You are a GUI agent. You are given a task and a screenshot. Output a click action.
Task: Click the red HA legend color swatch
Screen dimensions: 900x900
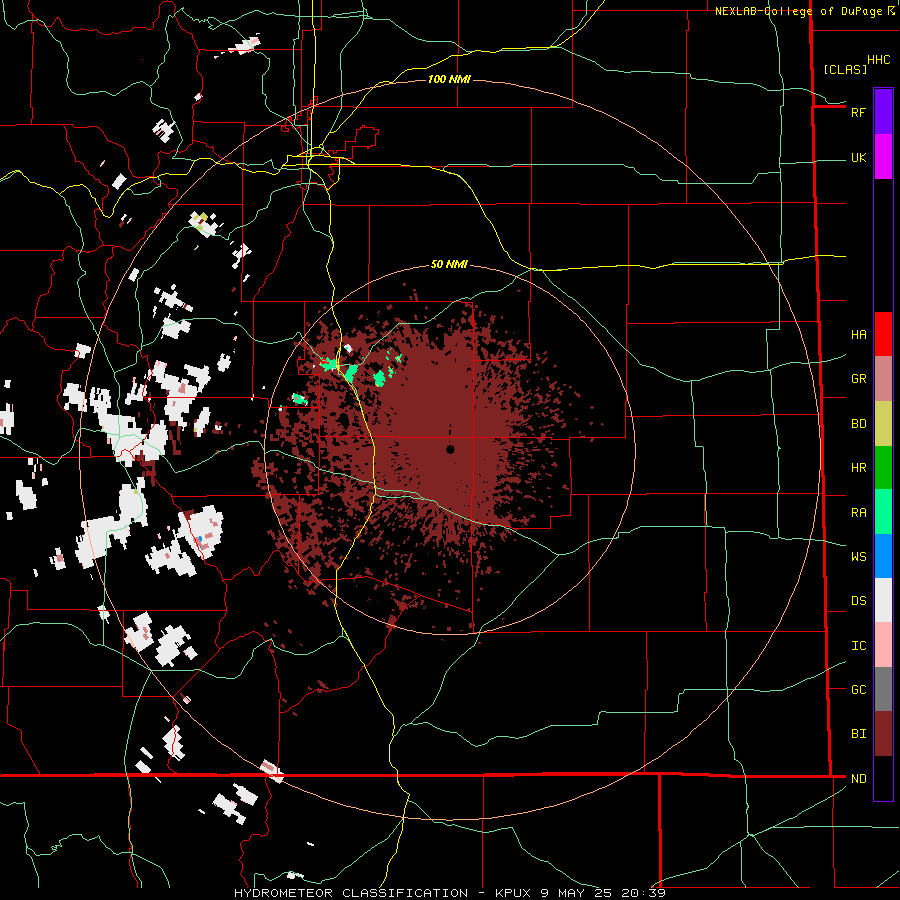tap(883, 334)
